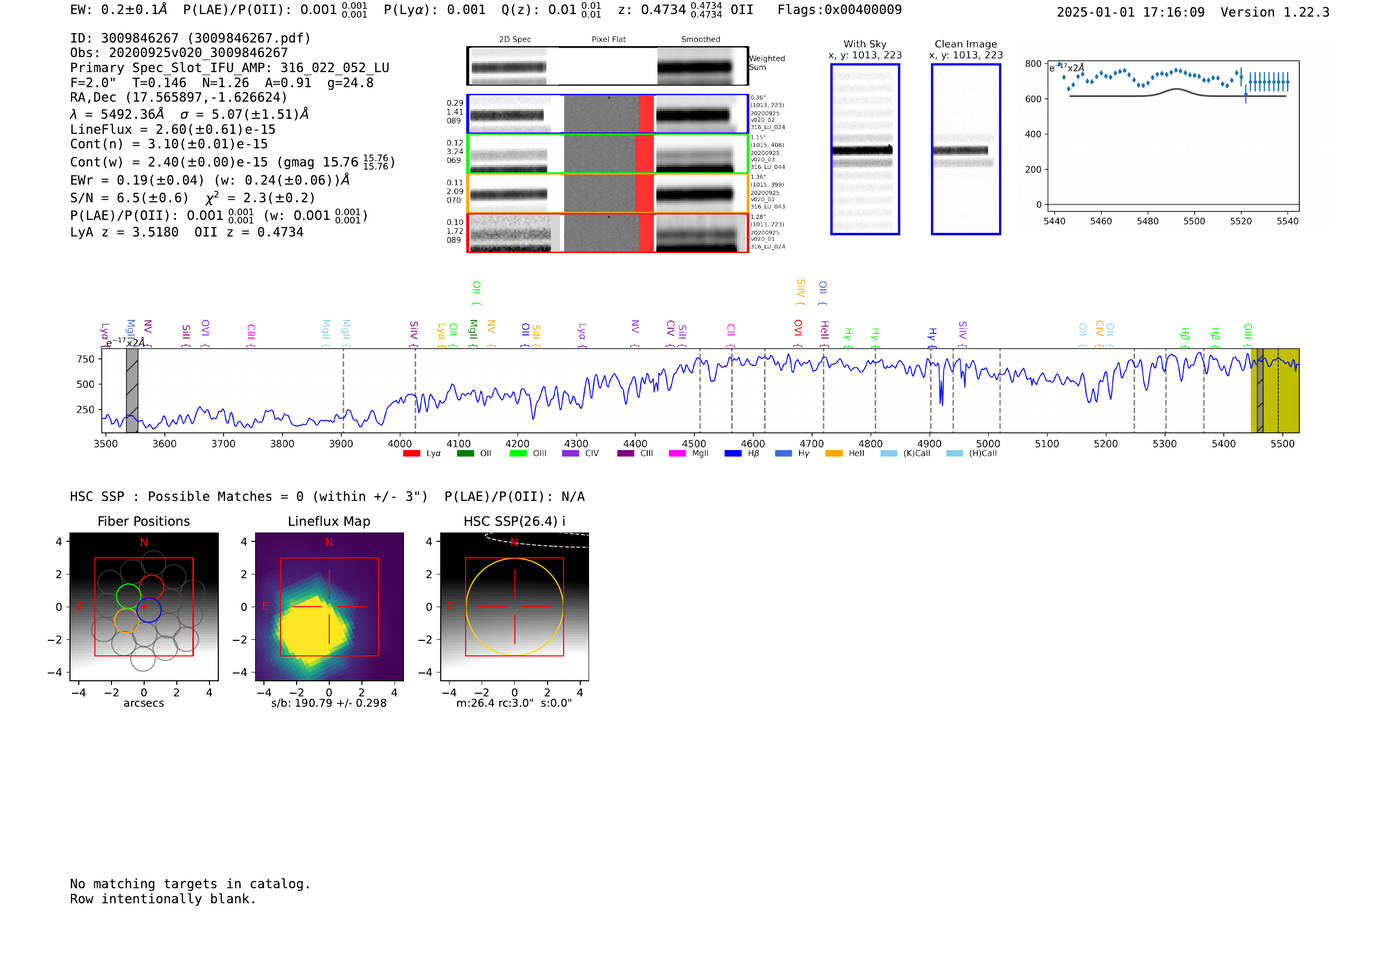Click the m:26.4 rc:3.0" s:0.0" label
Image resolution: width=1400 pixels, height=953 pixels.
pos(514,703)
